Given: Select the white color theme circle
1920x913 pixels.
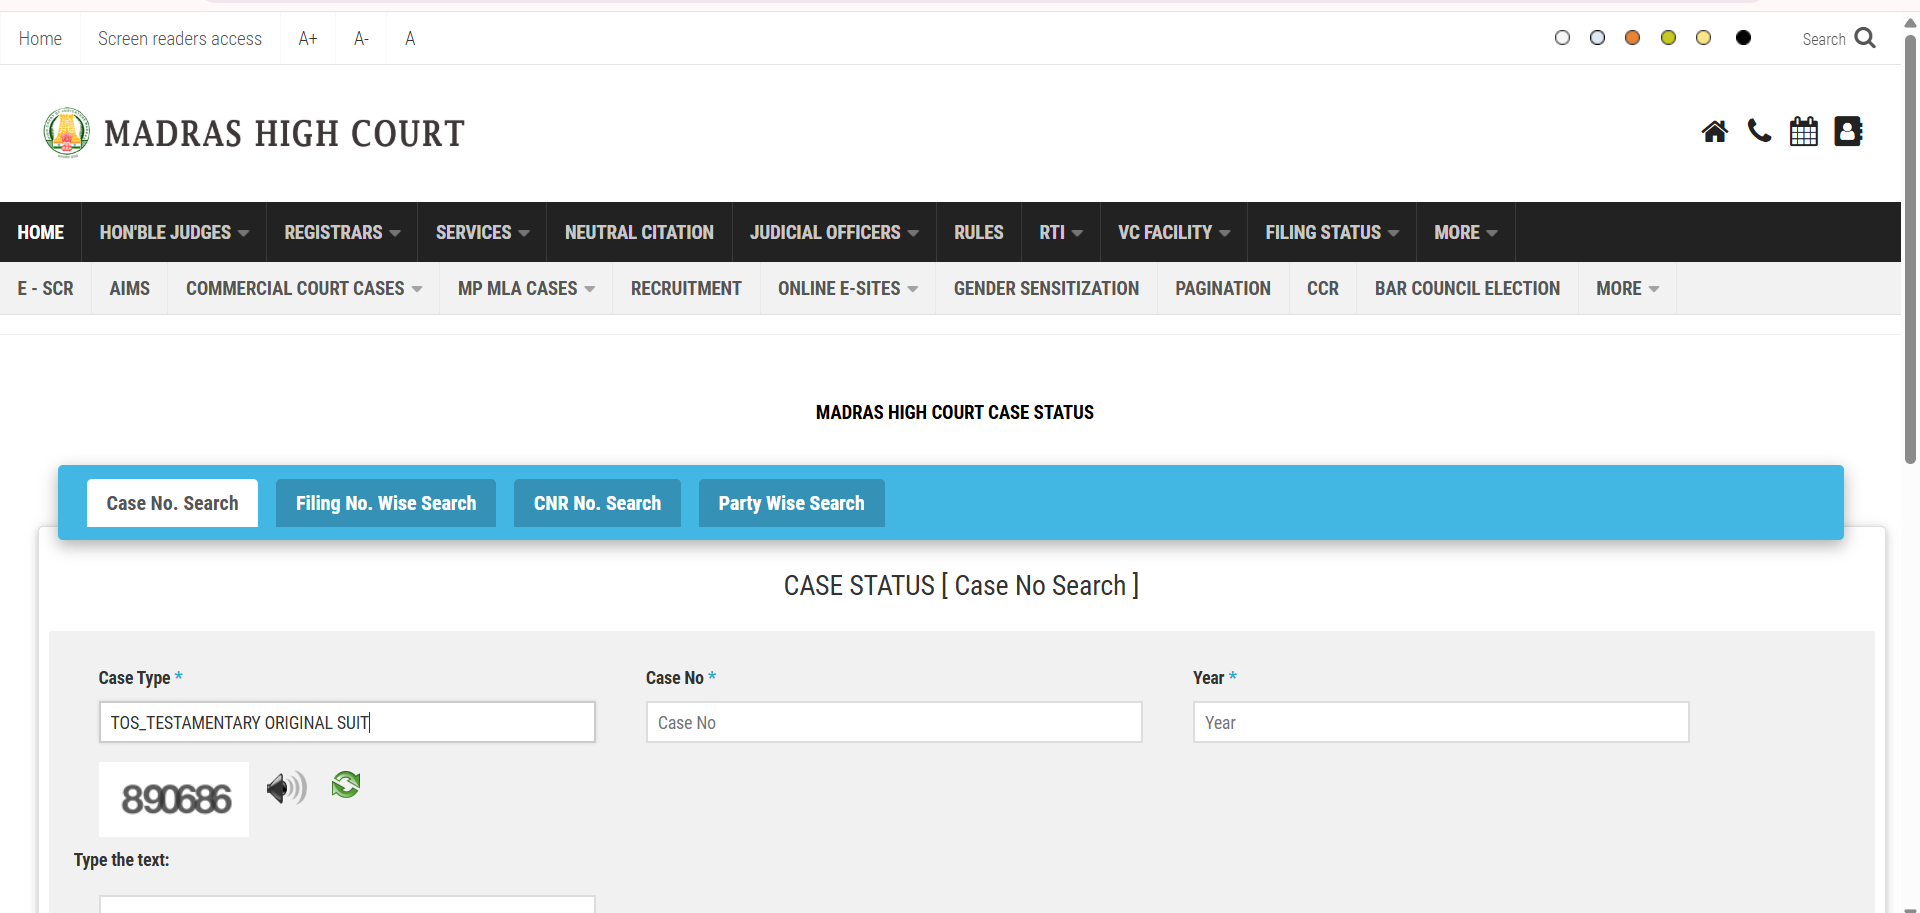Looking at the screenshot, I should click(x=1562, y=38).
